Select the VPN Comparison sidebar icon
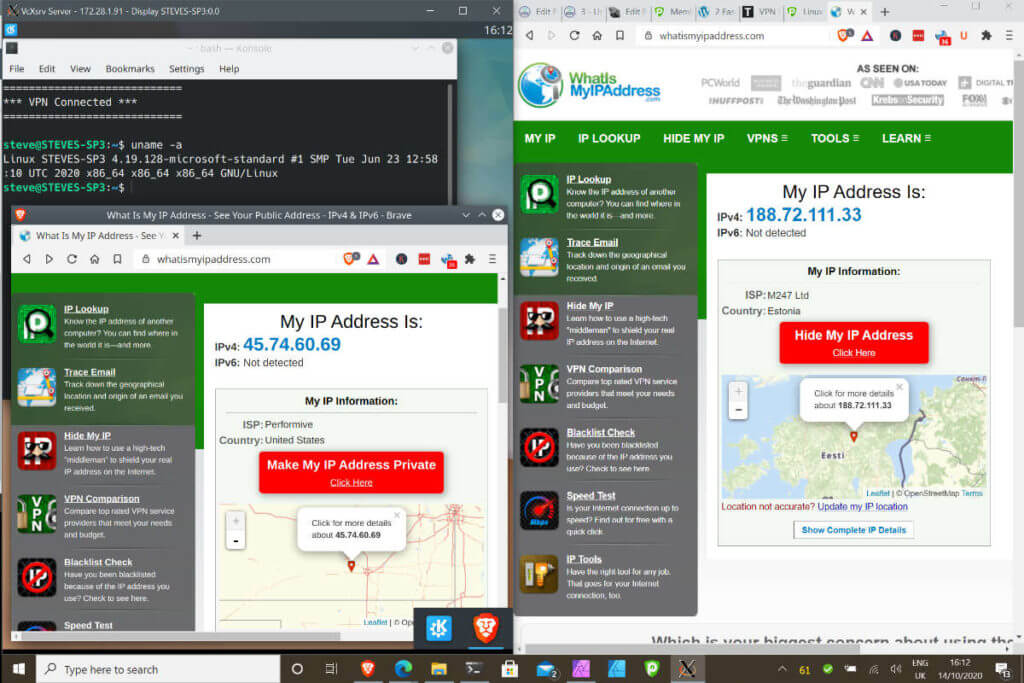1024x683 pixels. (540, 385)
